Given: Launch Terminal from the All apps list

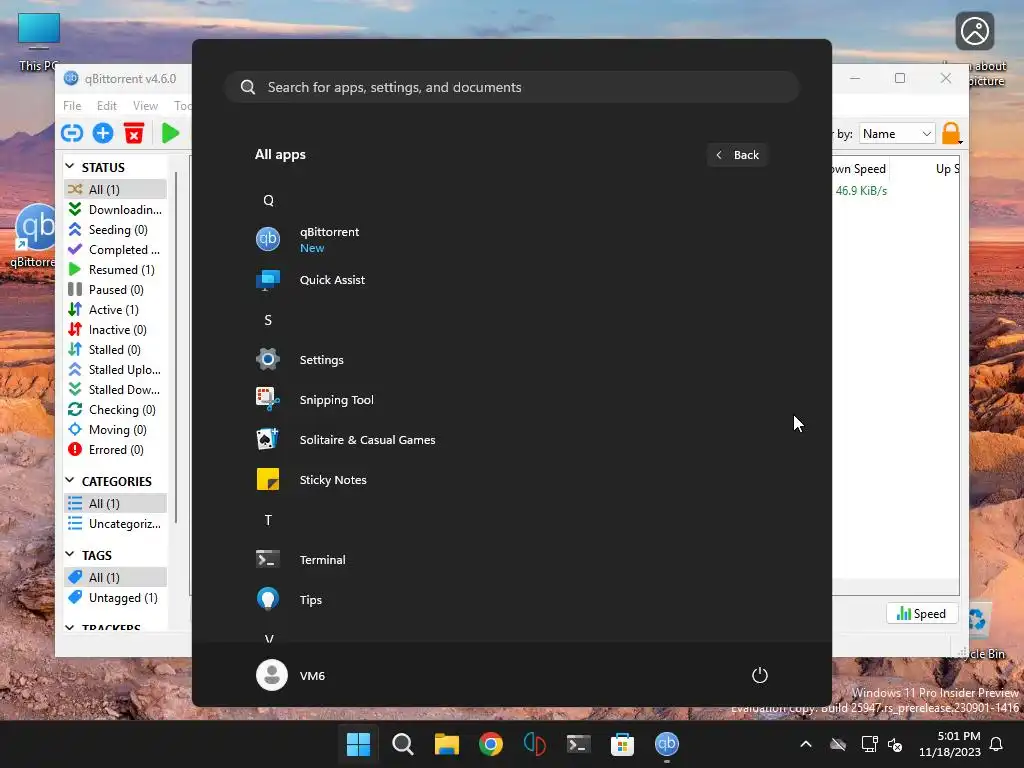Looking at the screenshot, I should tap(323, 560).
